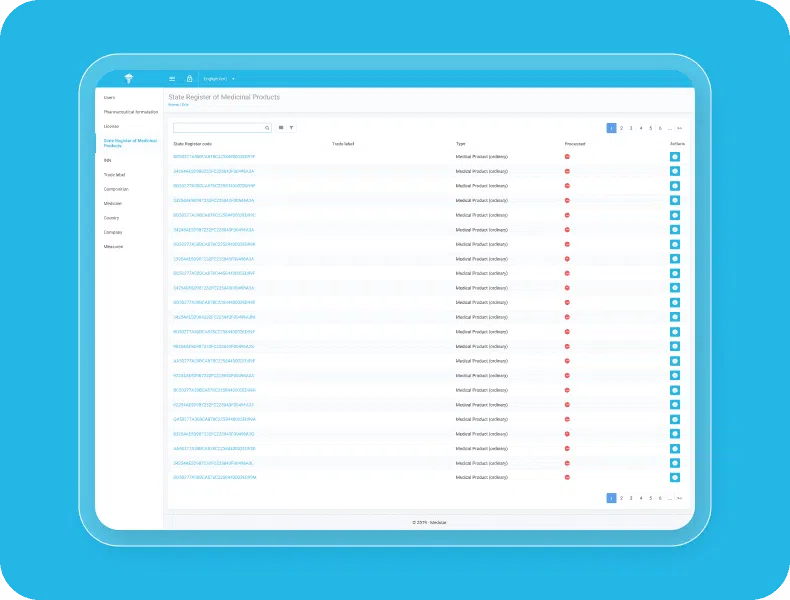The width and height of the screenshot is (790, 600).
Task: Open the INN sidebar item
Action: pos(107,160)
